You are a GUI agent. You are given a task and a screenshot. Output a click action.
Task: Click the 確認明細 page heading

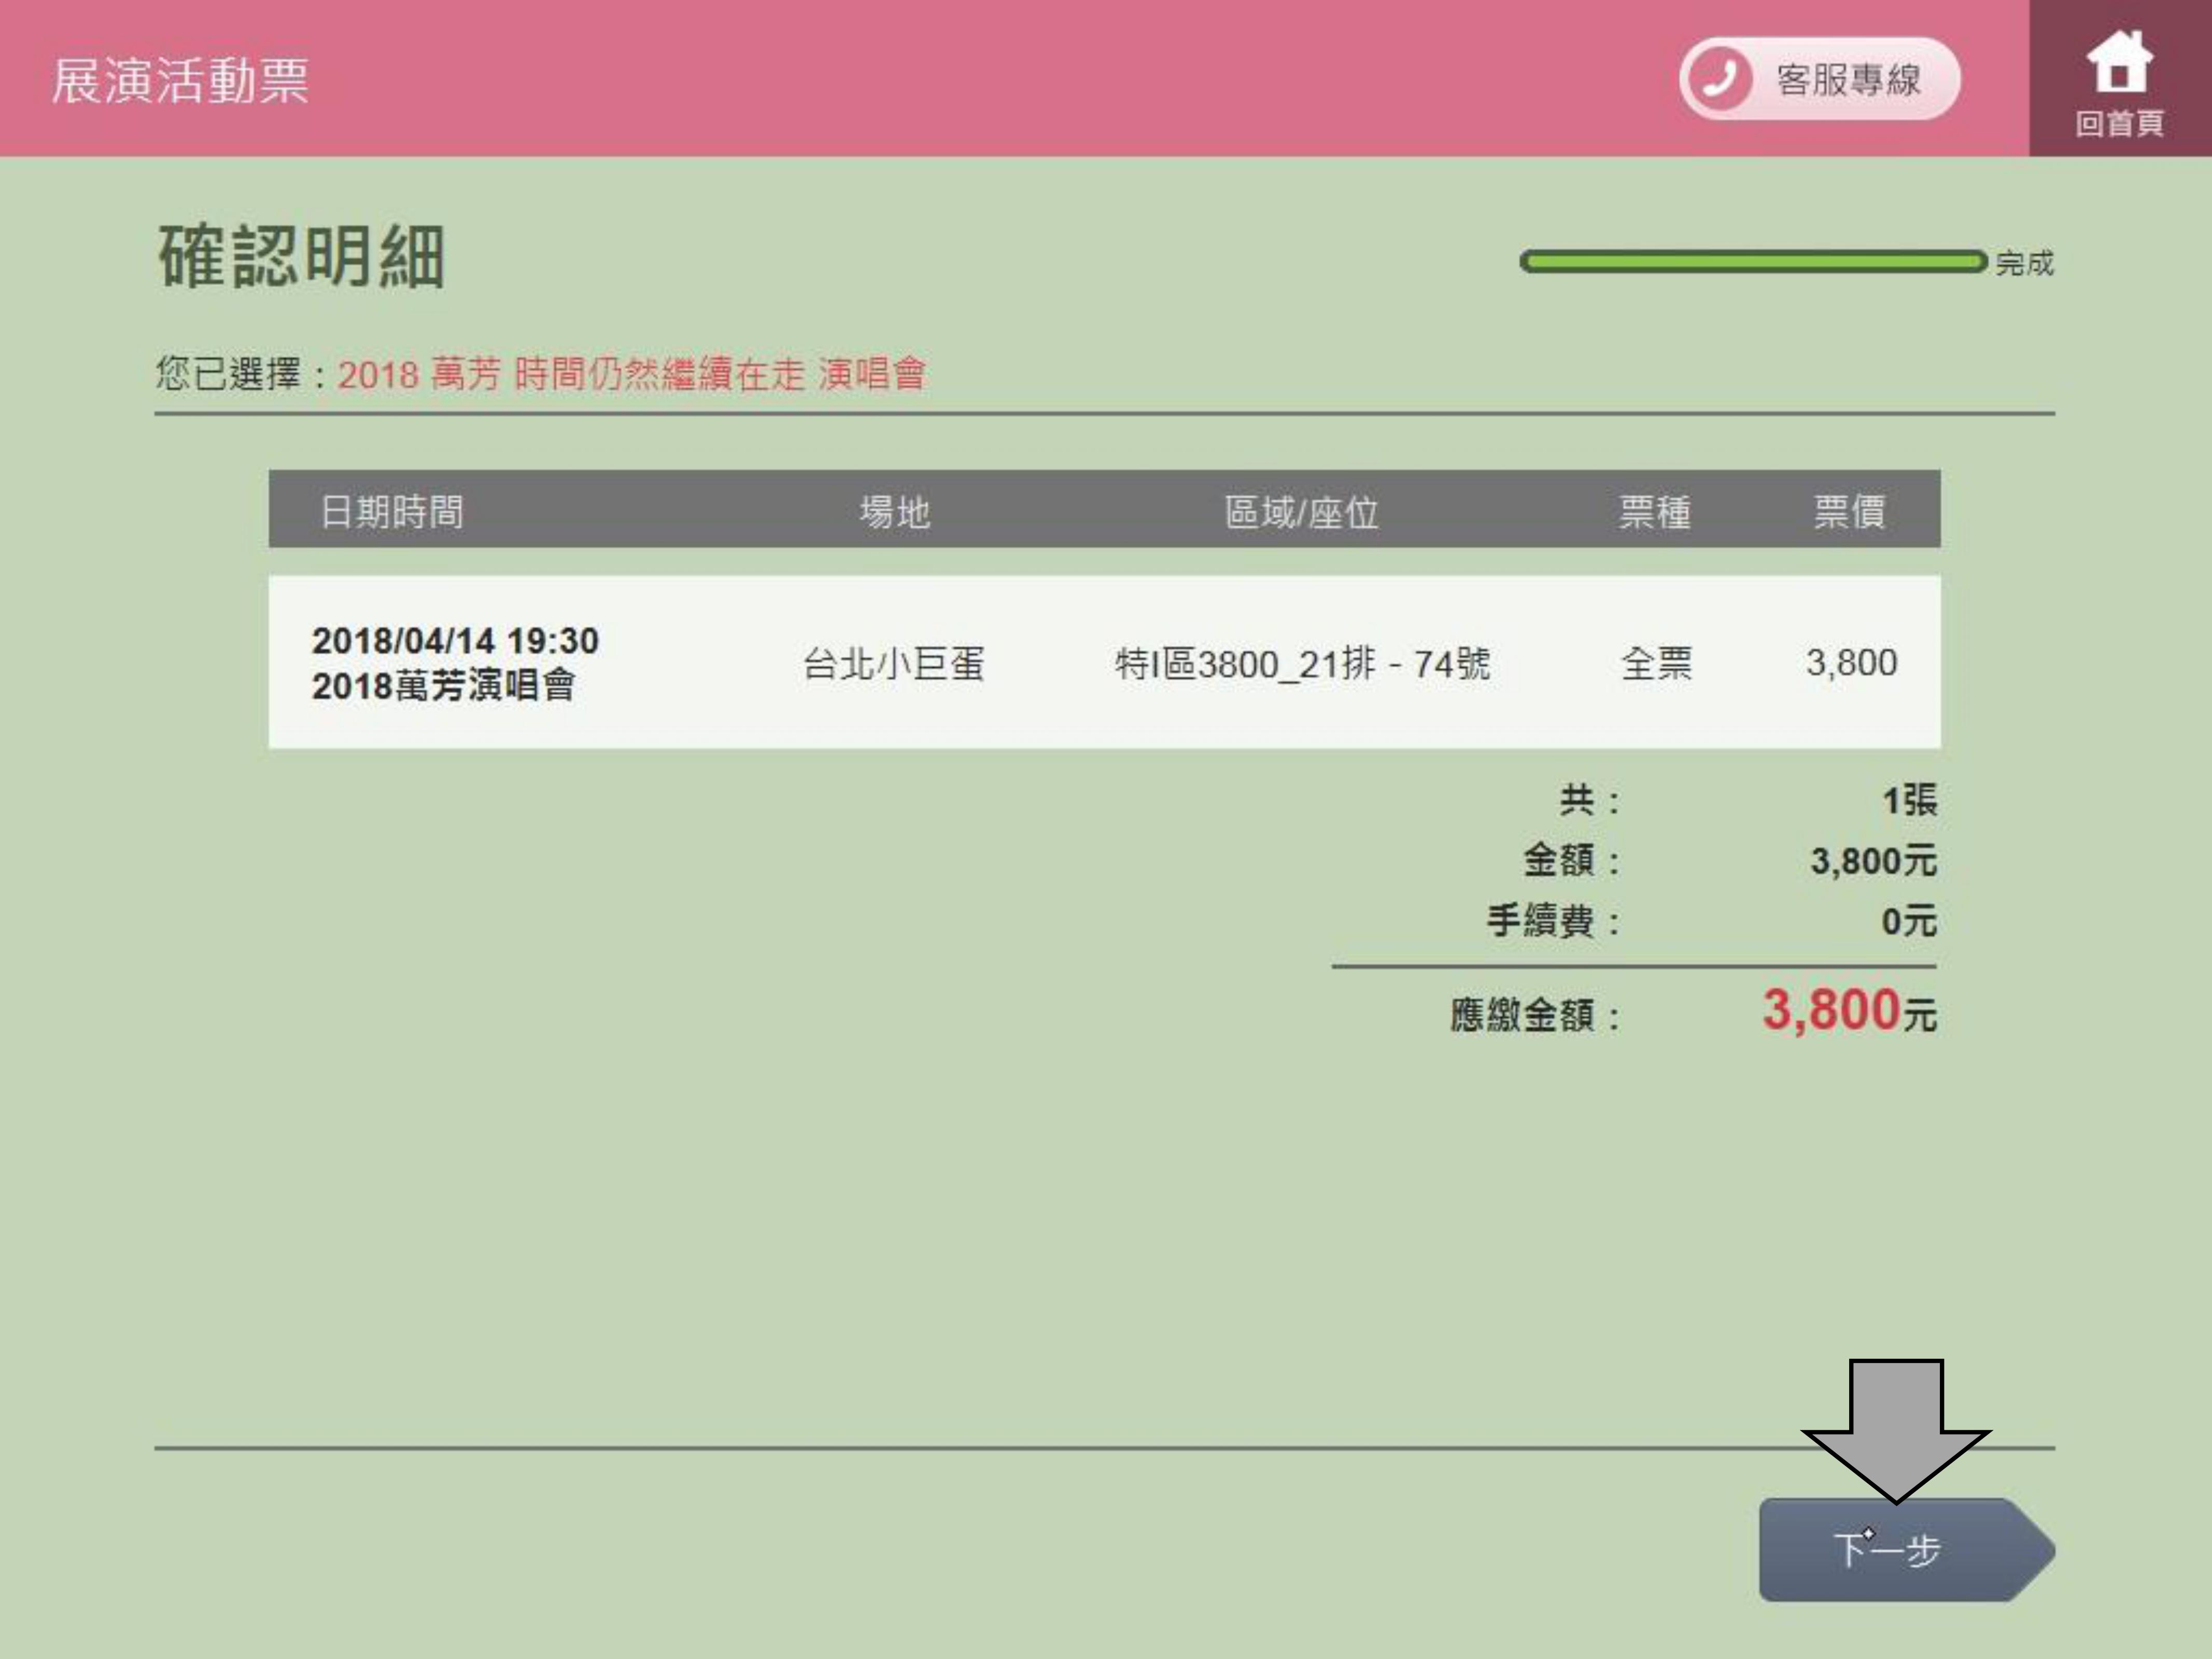tap(301, 257)
